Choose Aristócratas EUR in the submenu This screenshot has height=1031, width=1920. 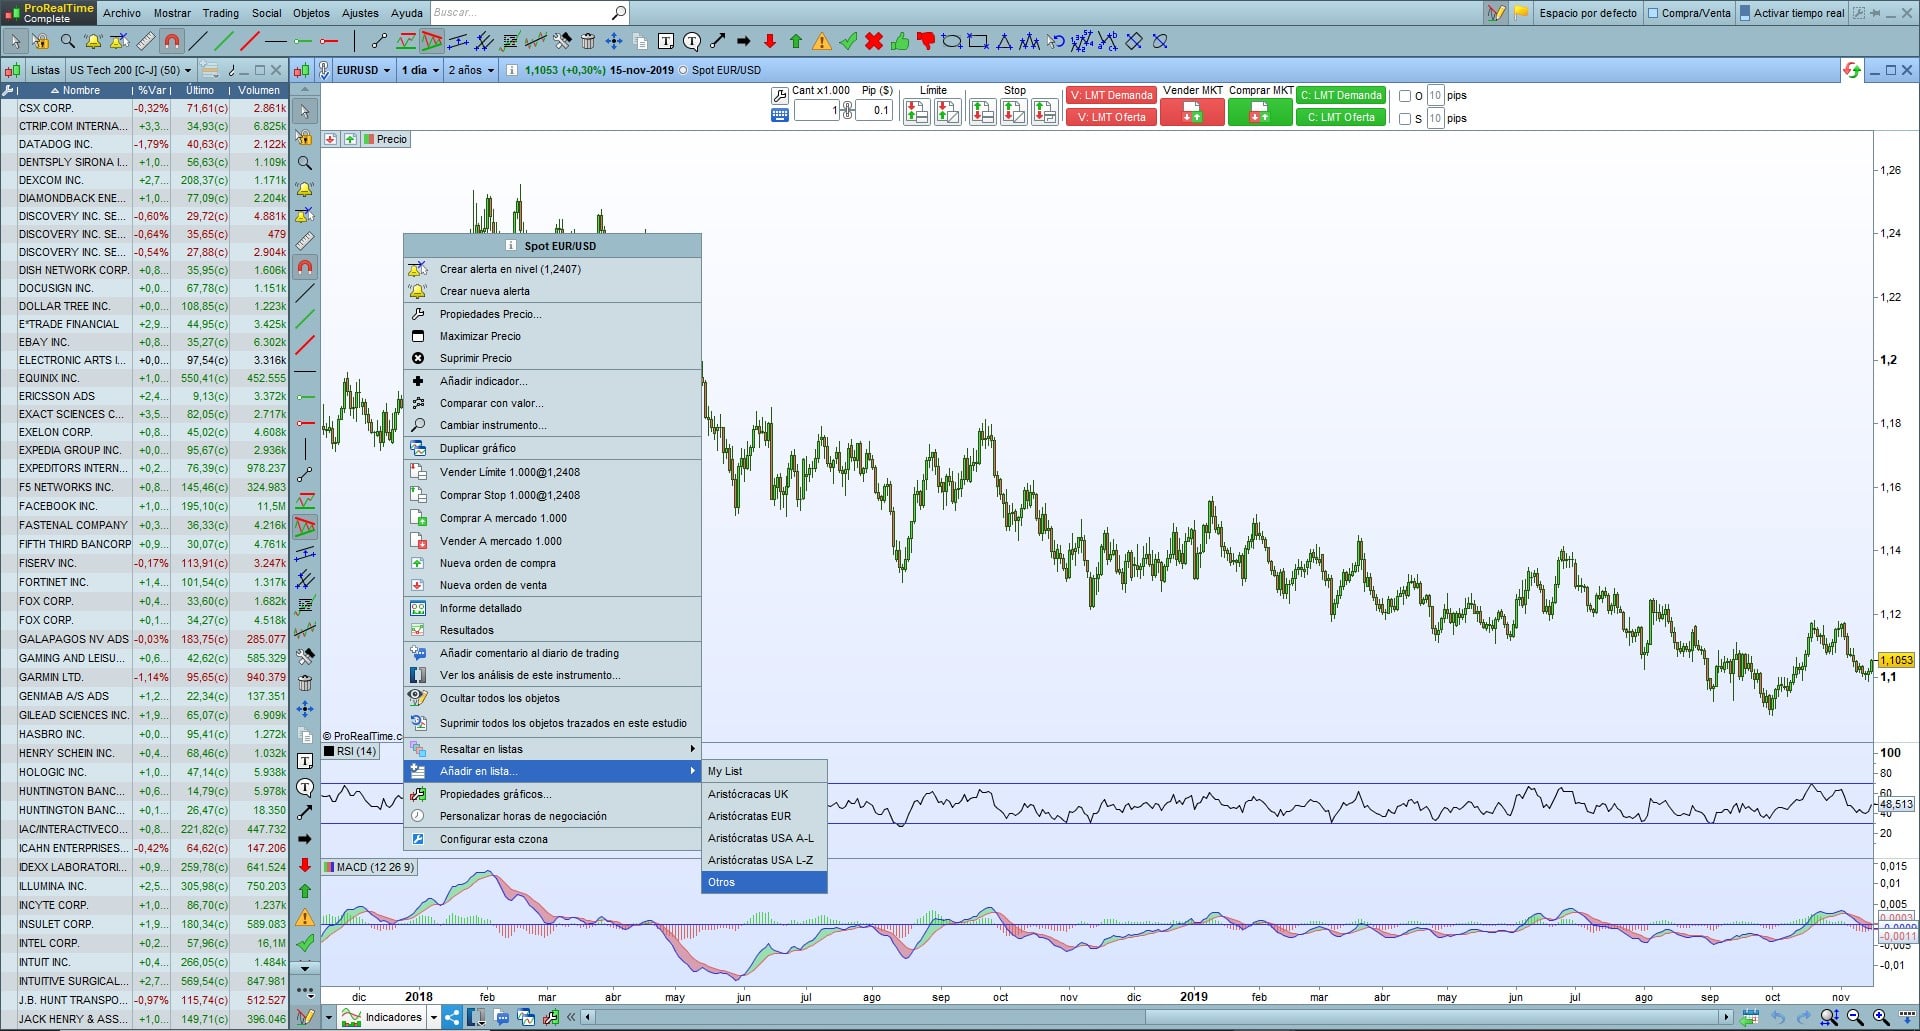click(x=765, y=816)
